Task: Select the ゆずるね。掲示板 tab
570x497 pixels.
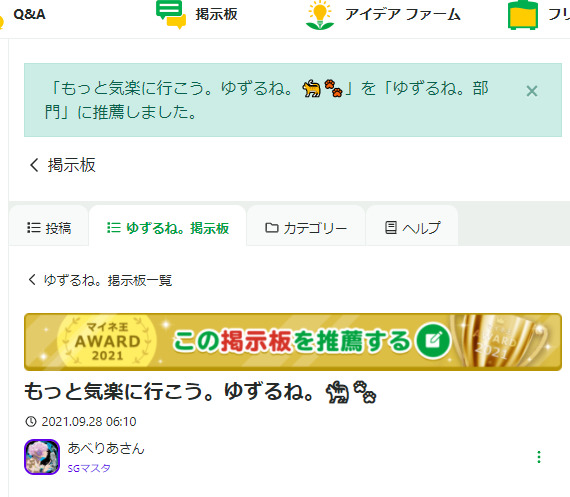Action: pos(168,228)
